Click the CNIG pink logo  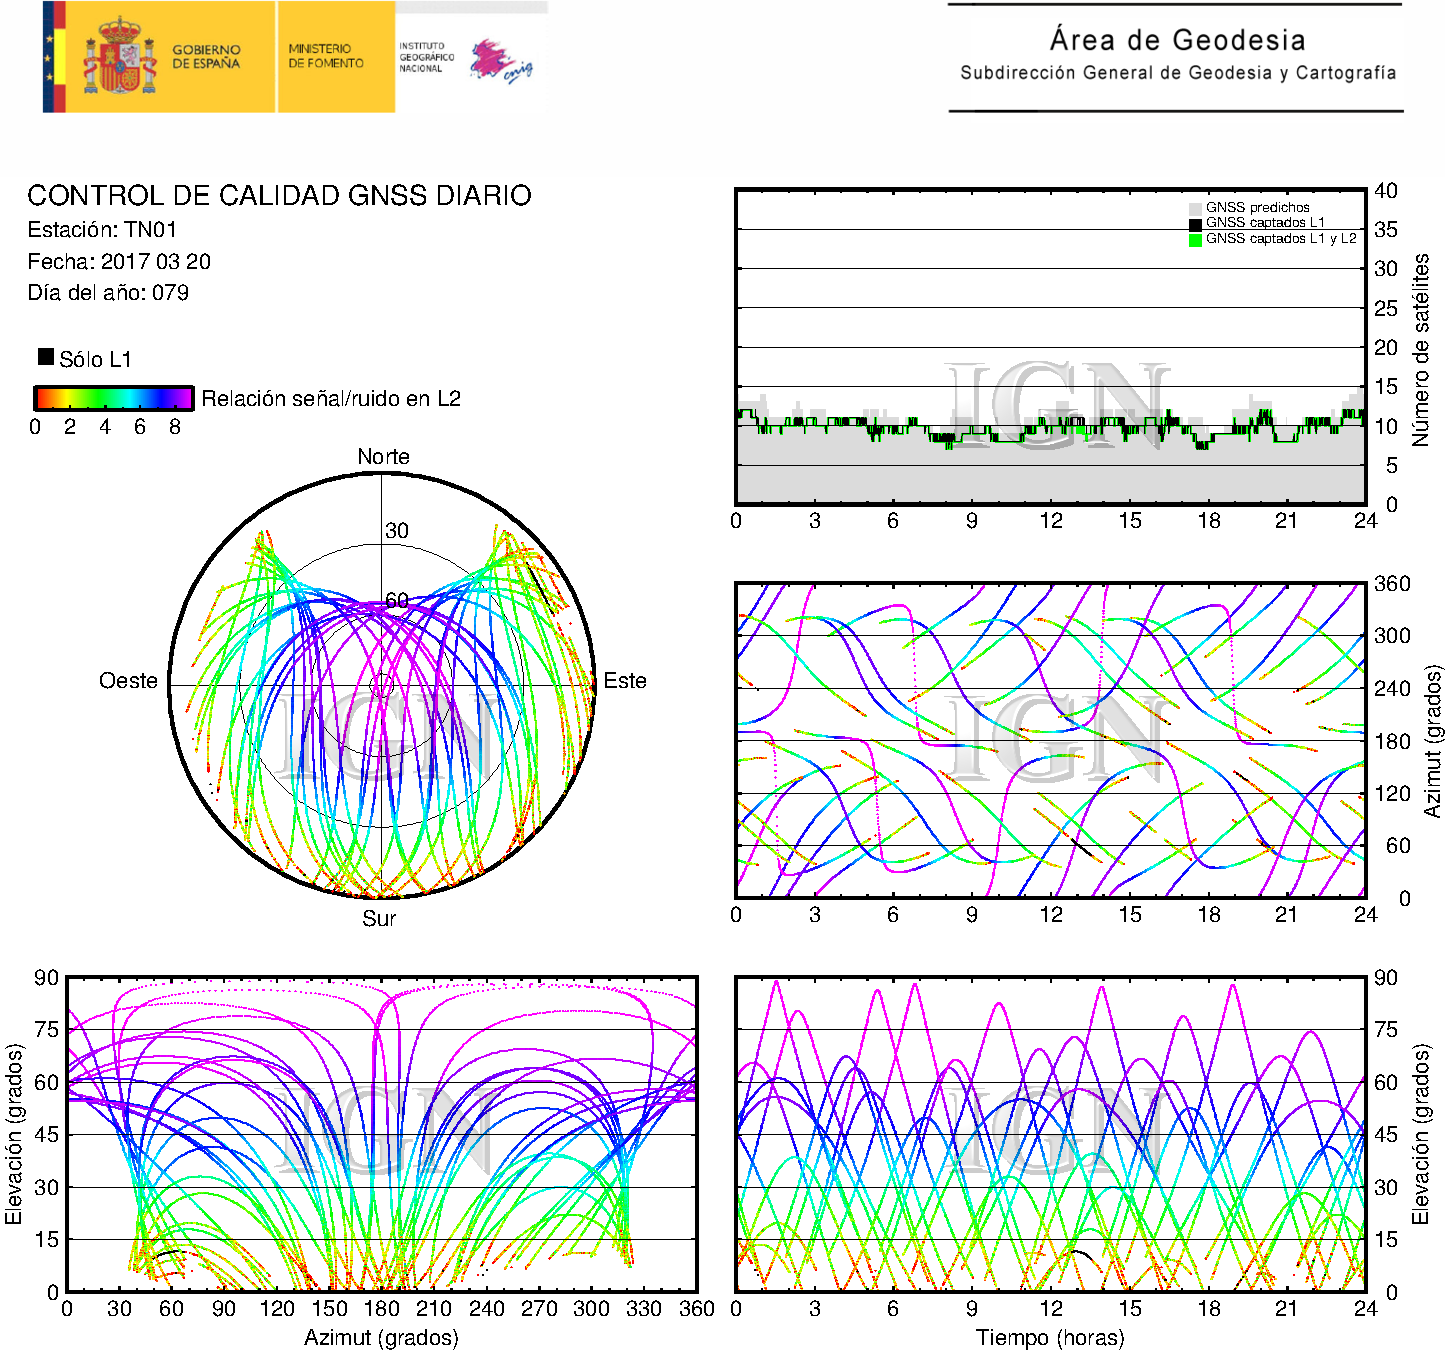click(x=500, y=62)
